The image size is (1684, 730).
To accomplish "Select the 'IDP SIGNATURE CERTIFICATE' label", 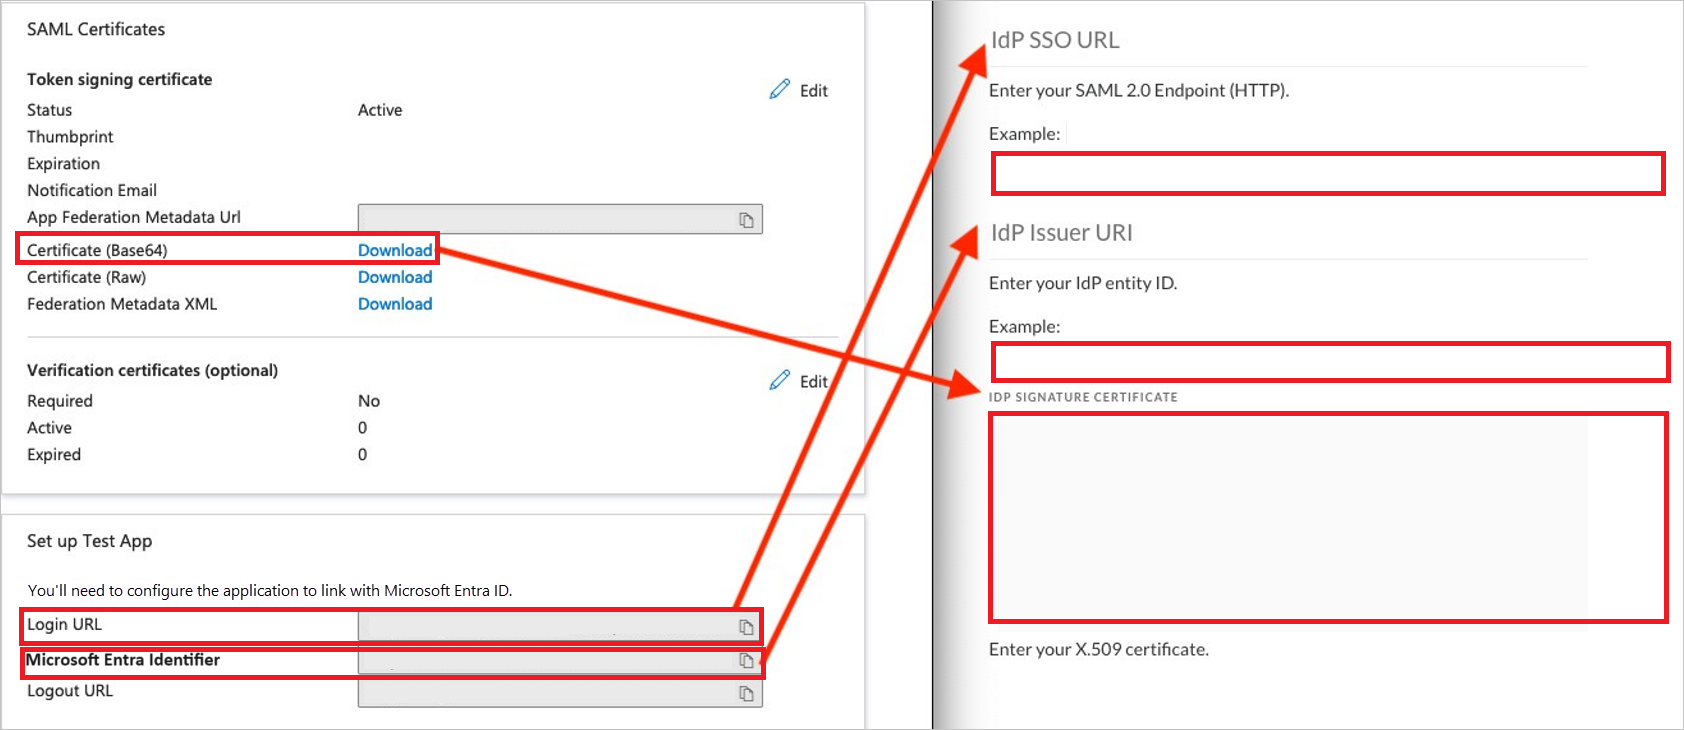I will click(1083, 397).
